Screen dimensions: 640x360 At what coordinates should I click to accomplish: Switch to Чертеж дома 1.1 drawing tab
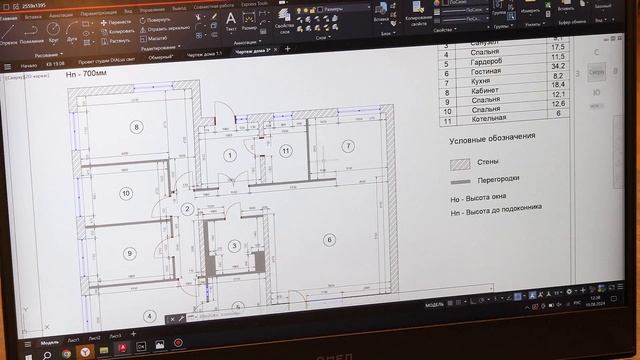click(204, 54)
